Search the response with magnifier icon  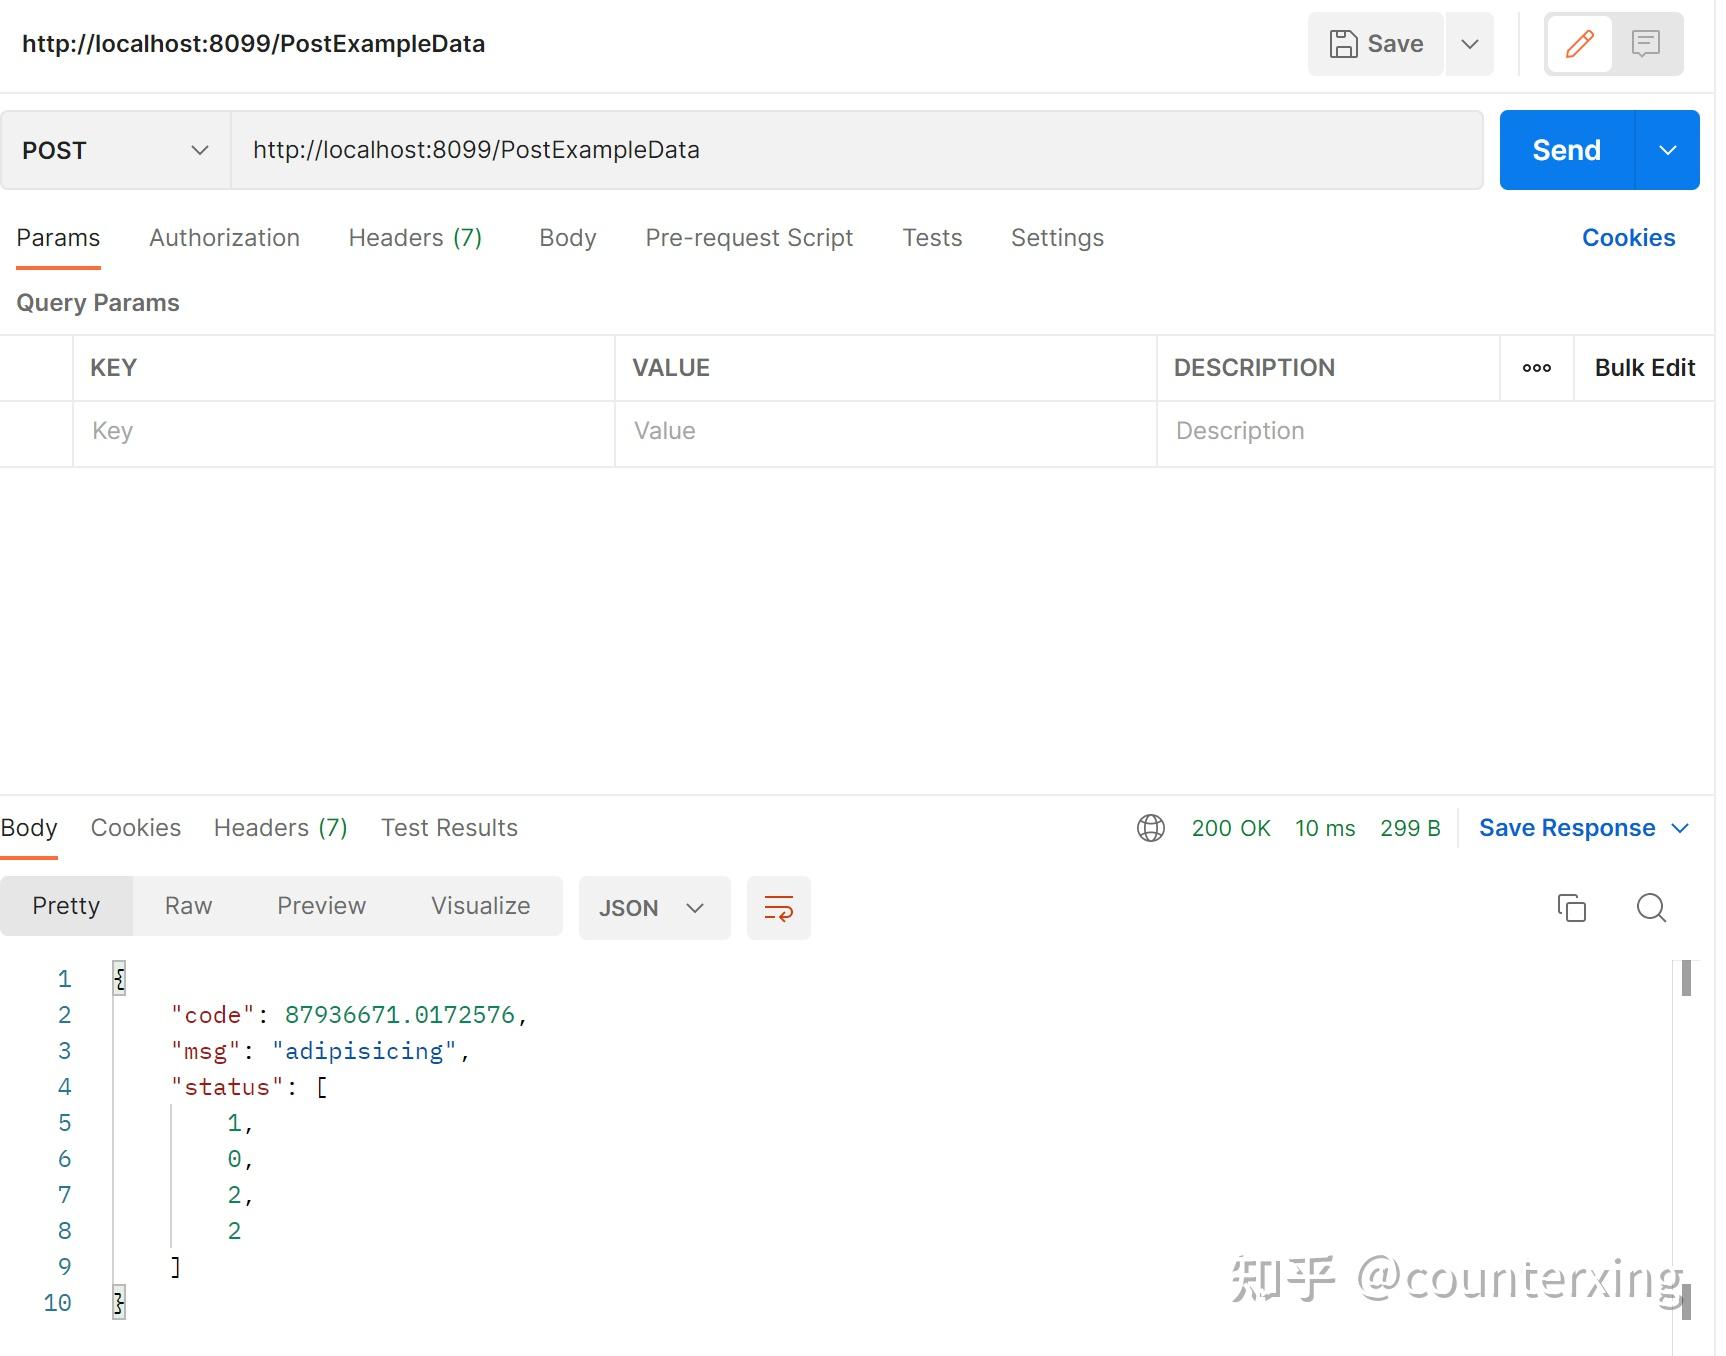coord(1650,908)
